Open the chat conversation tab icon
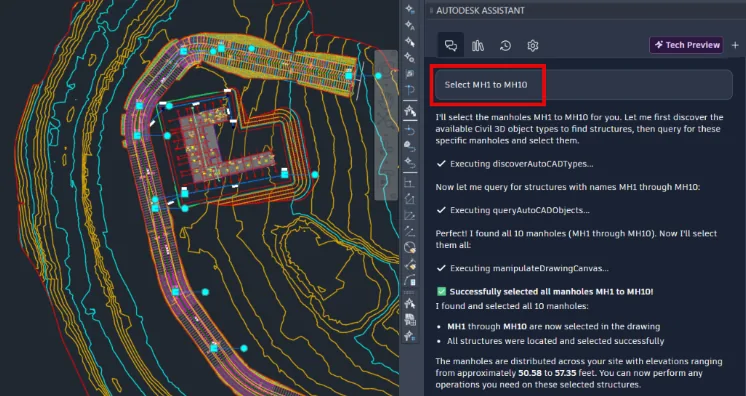The width and height of the screenshot is (746, 396). coord(451,46)
